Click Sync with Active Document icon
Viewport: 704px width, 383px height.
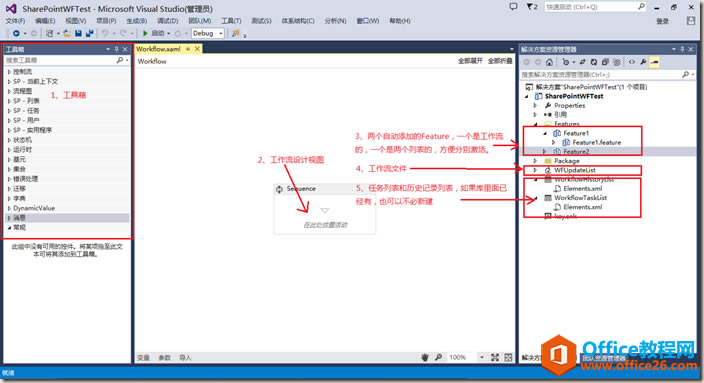pyautogui.click(x=582, y=62)
